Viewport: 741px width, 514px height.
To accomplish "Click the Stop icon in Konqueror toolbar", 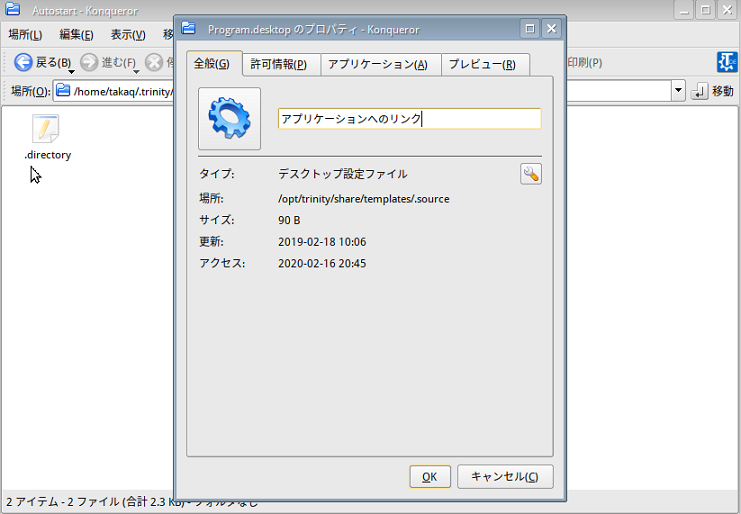I will 154,62.
